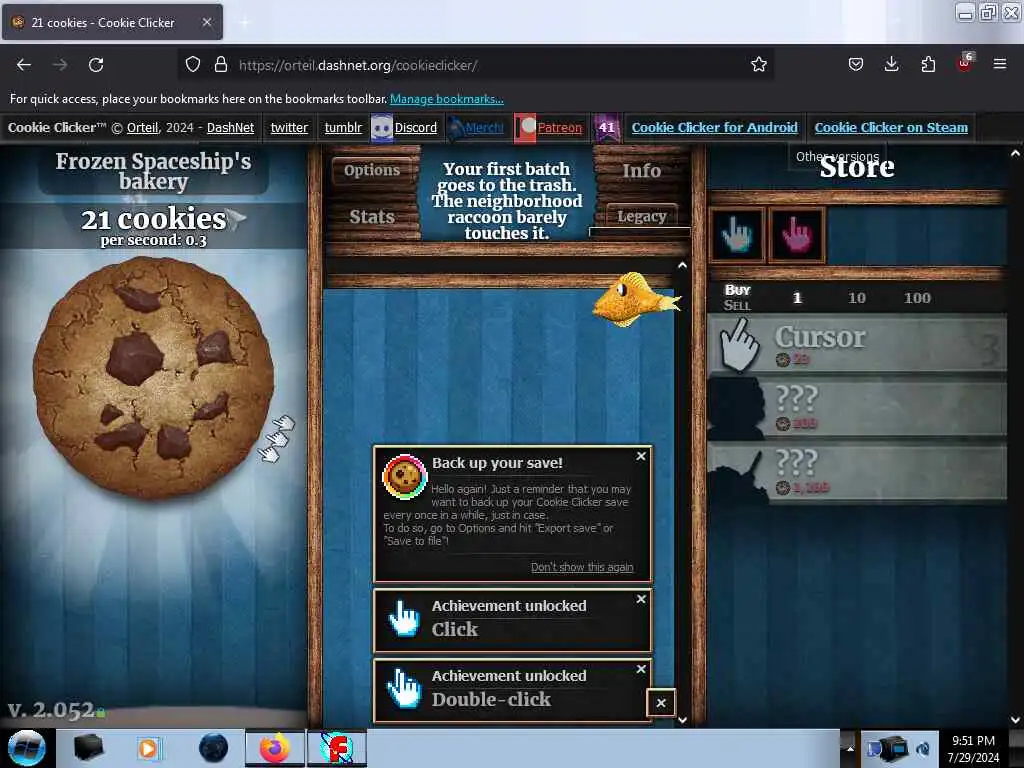The height and width of the screenshot is (768, 1024).
Task: Collapse the middle panel with up chevron
Action: pos(682,265)
